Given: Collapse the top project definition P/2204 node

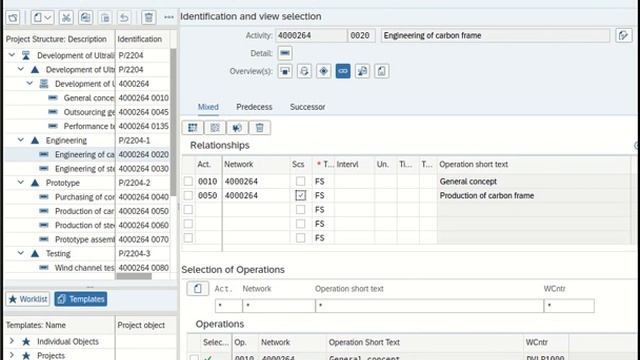Looking at the screenshot, I should [12, 55].
